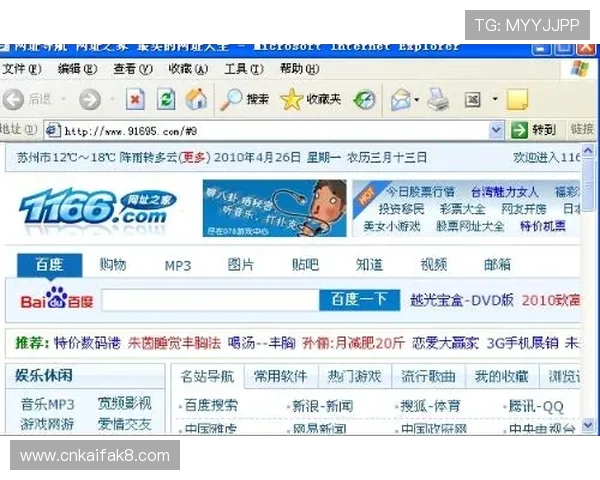Screen dimensions: 600x480
Task: Click the History clock icon
Action: [x=365, y=100]
